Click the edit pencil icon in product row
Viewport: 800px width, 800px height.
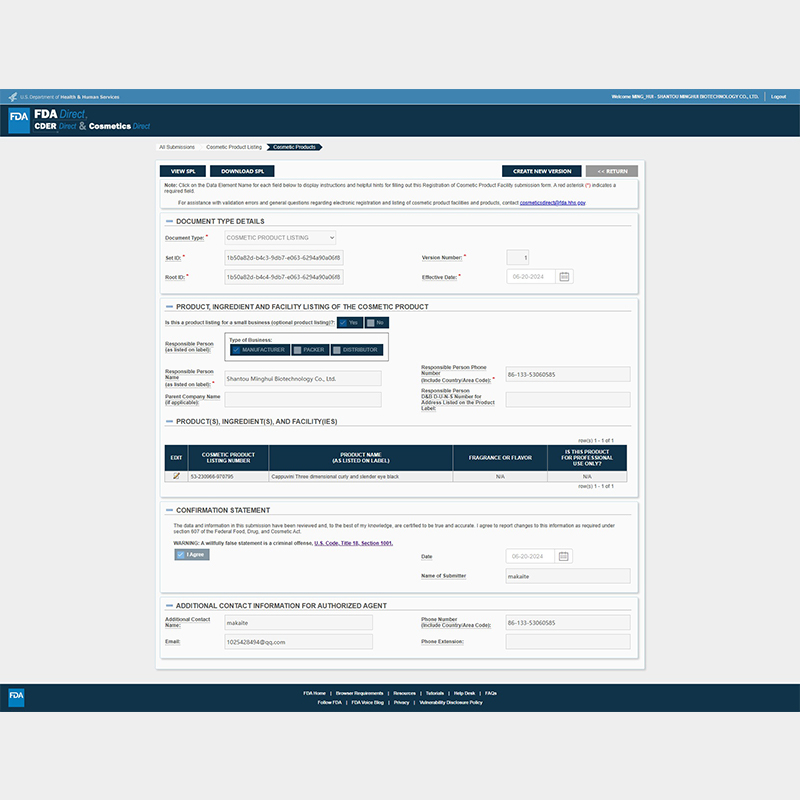[x=176, y=477]
